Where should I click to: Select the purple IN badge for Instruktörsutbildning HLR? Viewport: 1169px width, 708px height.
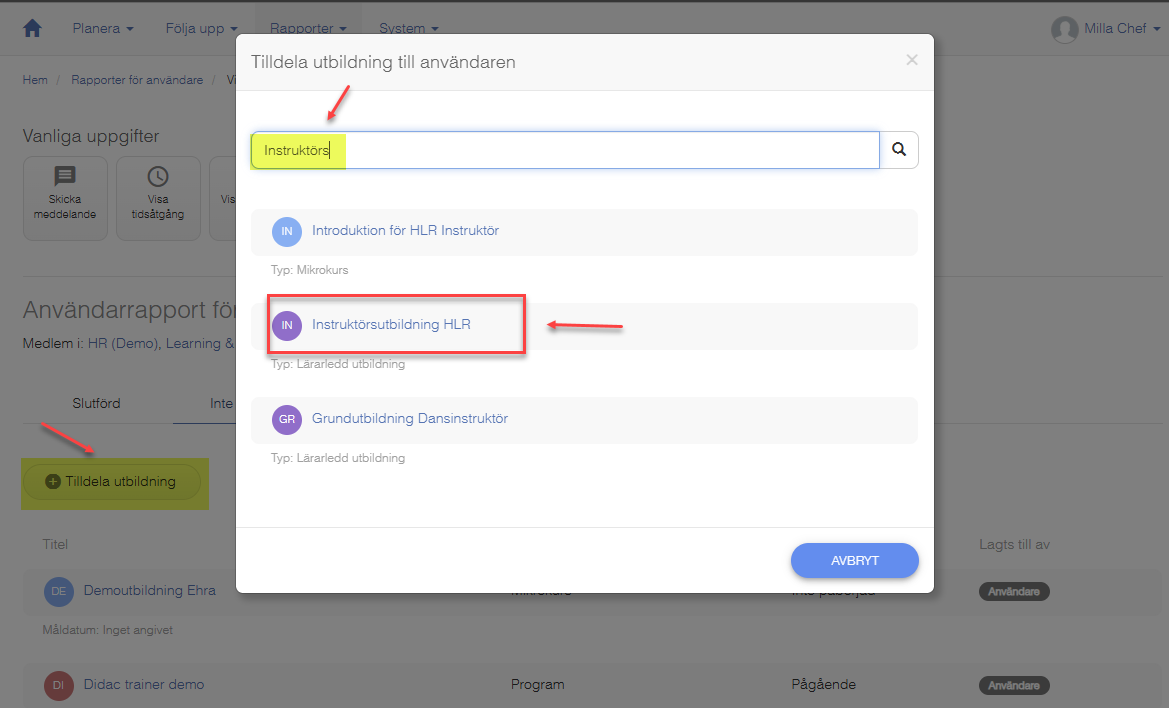click(287, 326)
